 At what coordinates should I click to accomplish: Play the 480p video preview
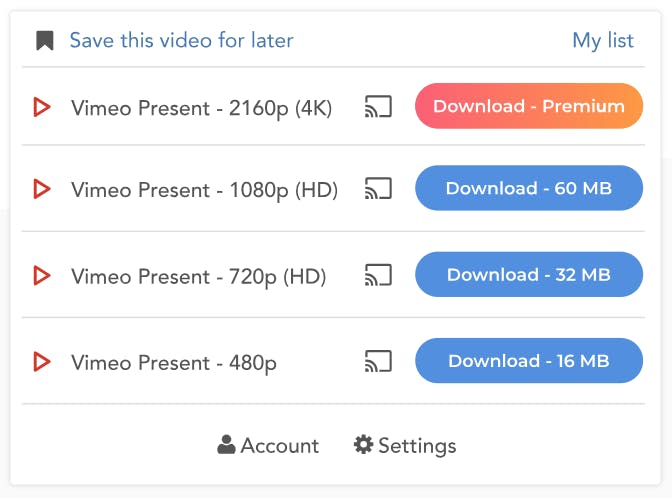(42, 361)
